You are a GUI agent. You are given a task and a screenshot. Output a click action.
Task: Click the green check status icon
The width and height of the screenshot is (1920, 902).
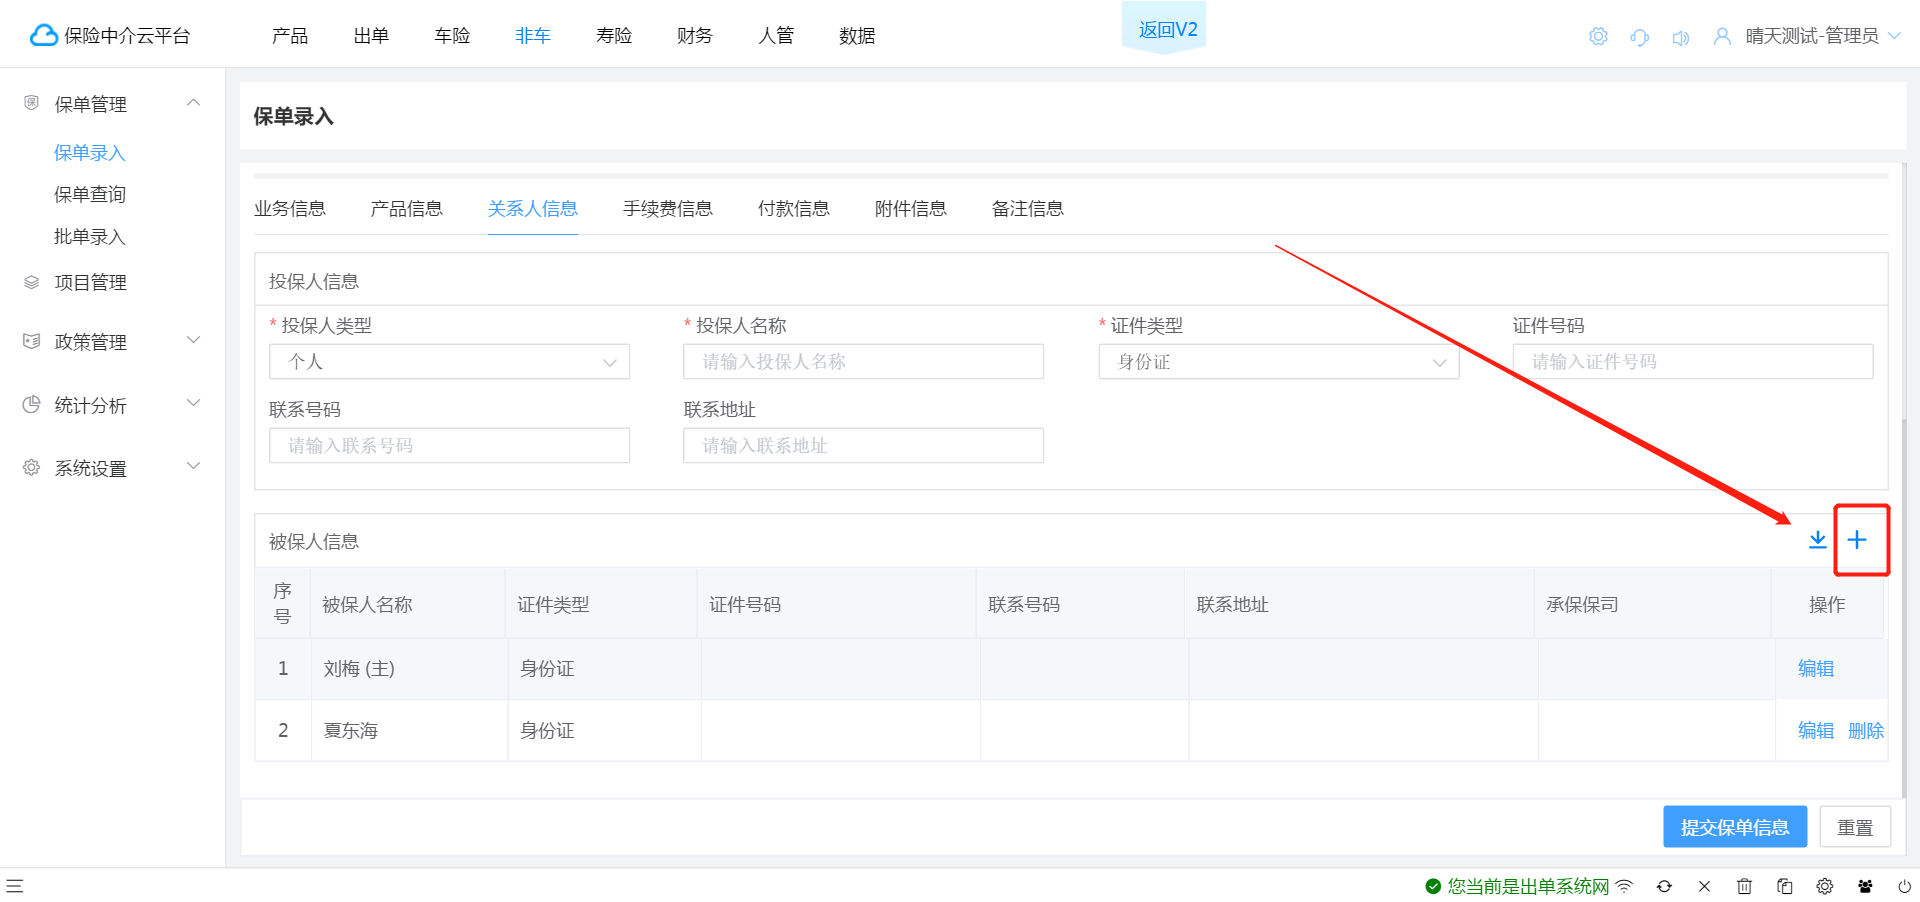click(x=1433, y=886)
